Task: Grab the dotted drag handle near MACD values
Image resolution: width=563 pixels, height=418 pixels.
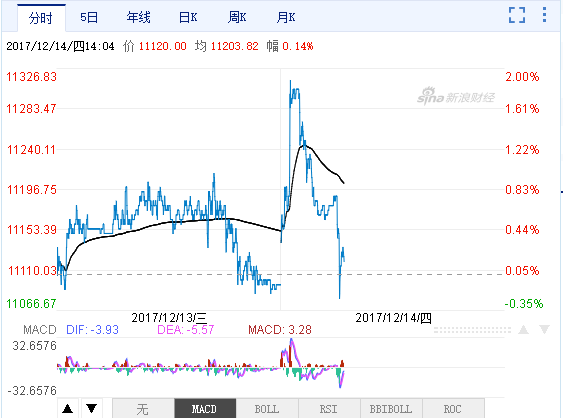Action: pos(472,330)
